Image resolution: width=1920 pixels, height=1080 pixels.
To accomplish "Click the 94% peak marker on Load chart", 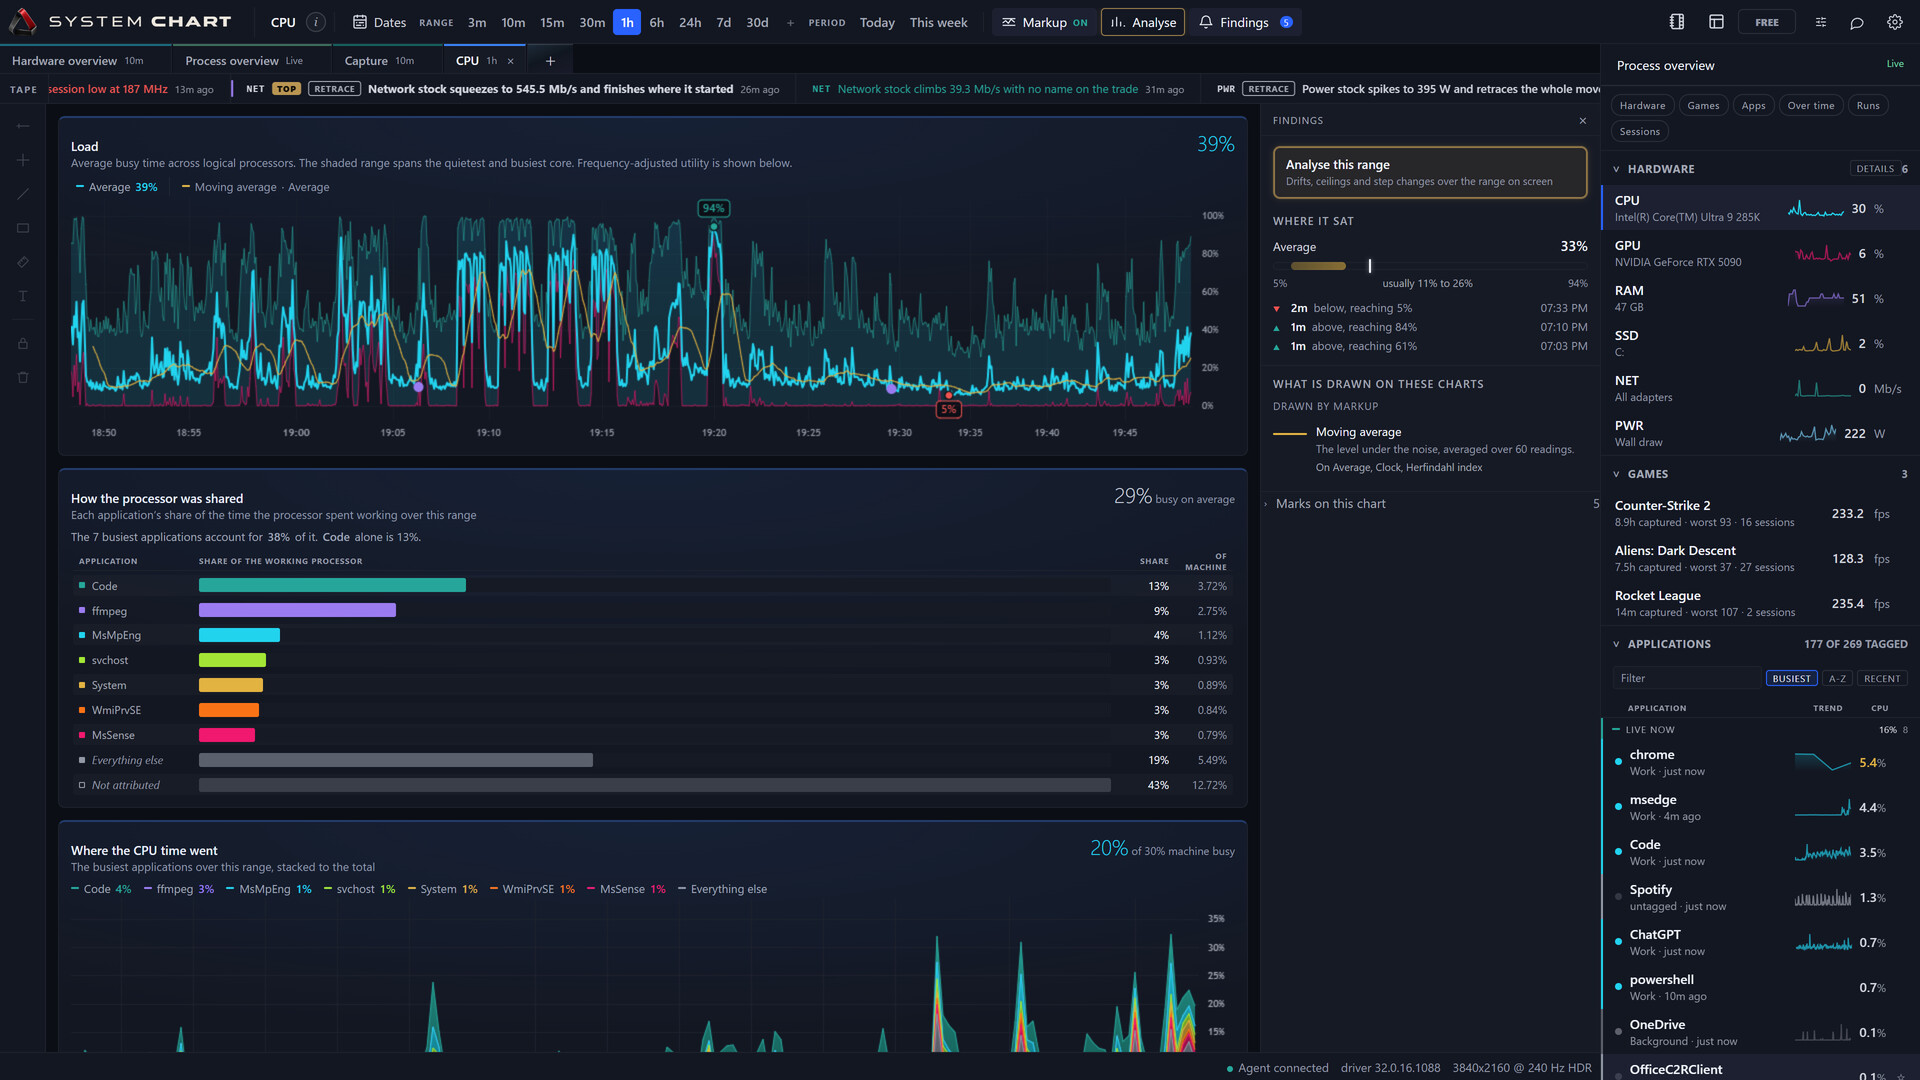I will pos(713,208).
